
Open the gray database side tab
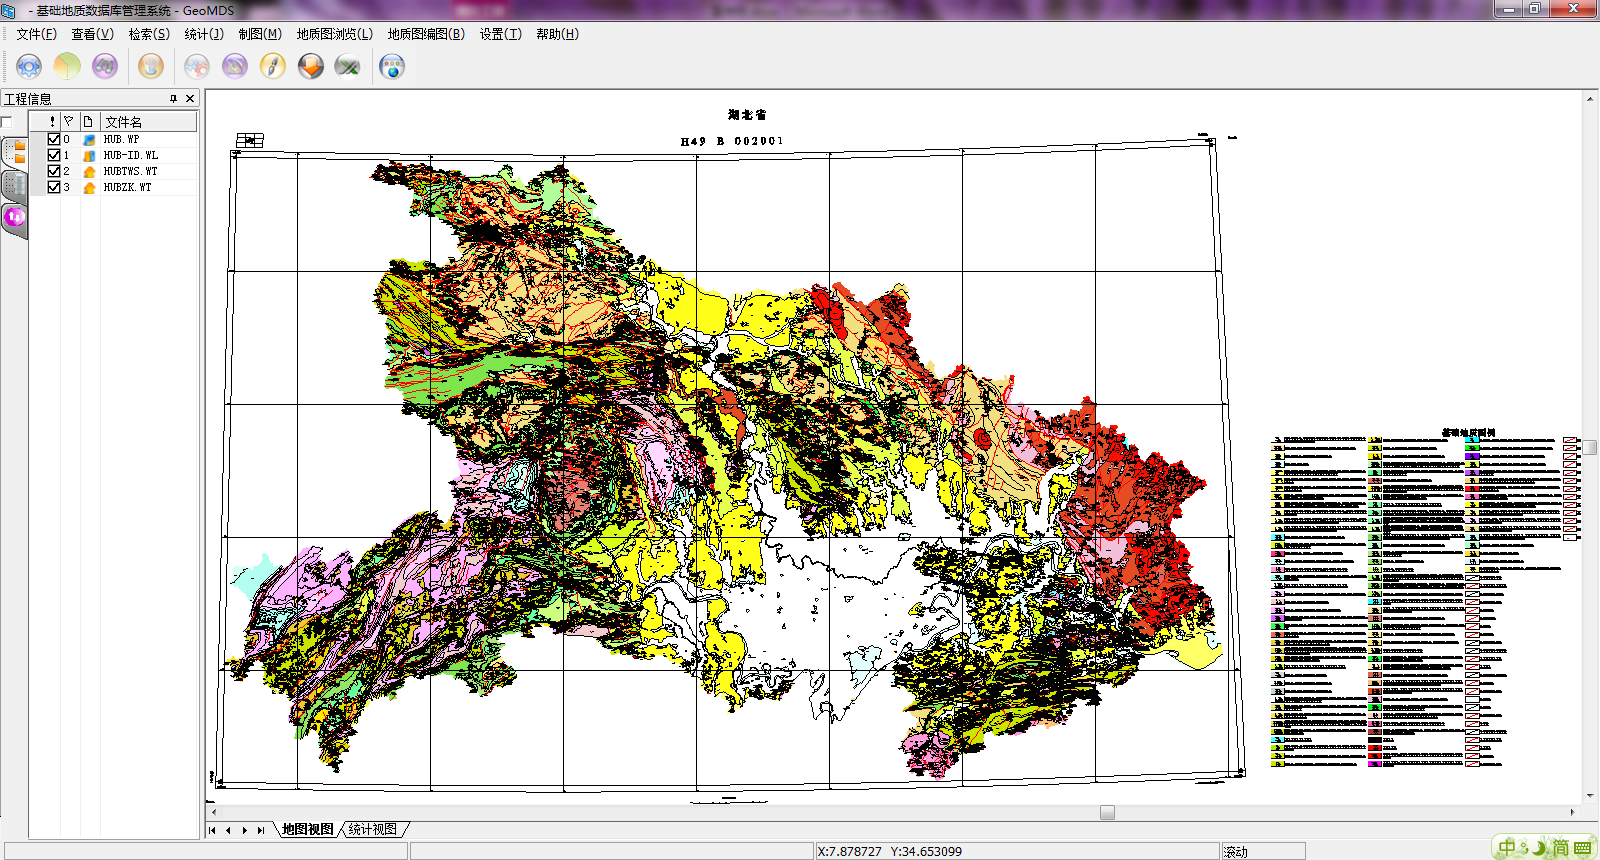coord(15,185)
